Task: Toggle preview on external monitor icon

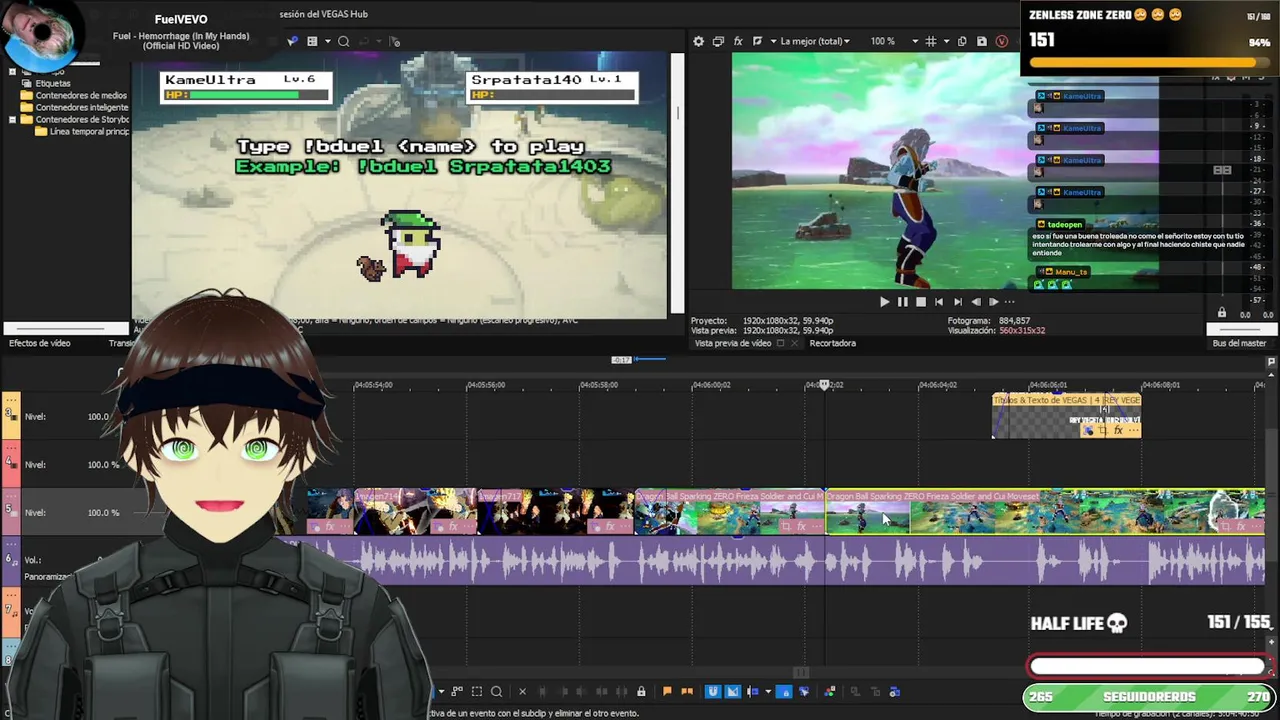Action: 718,41
